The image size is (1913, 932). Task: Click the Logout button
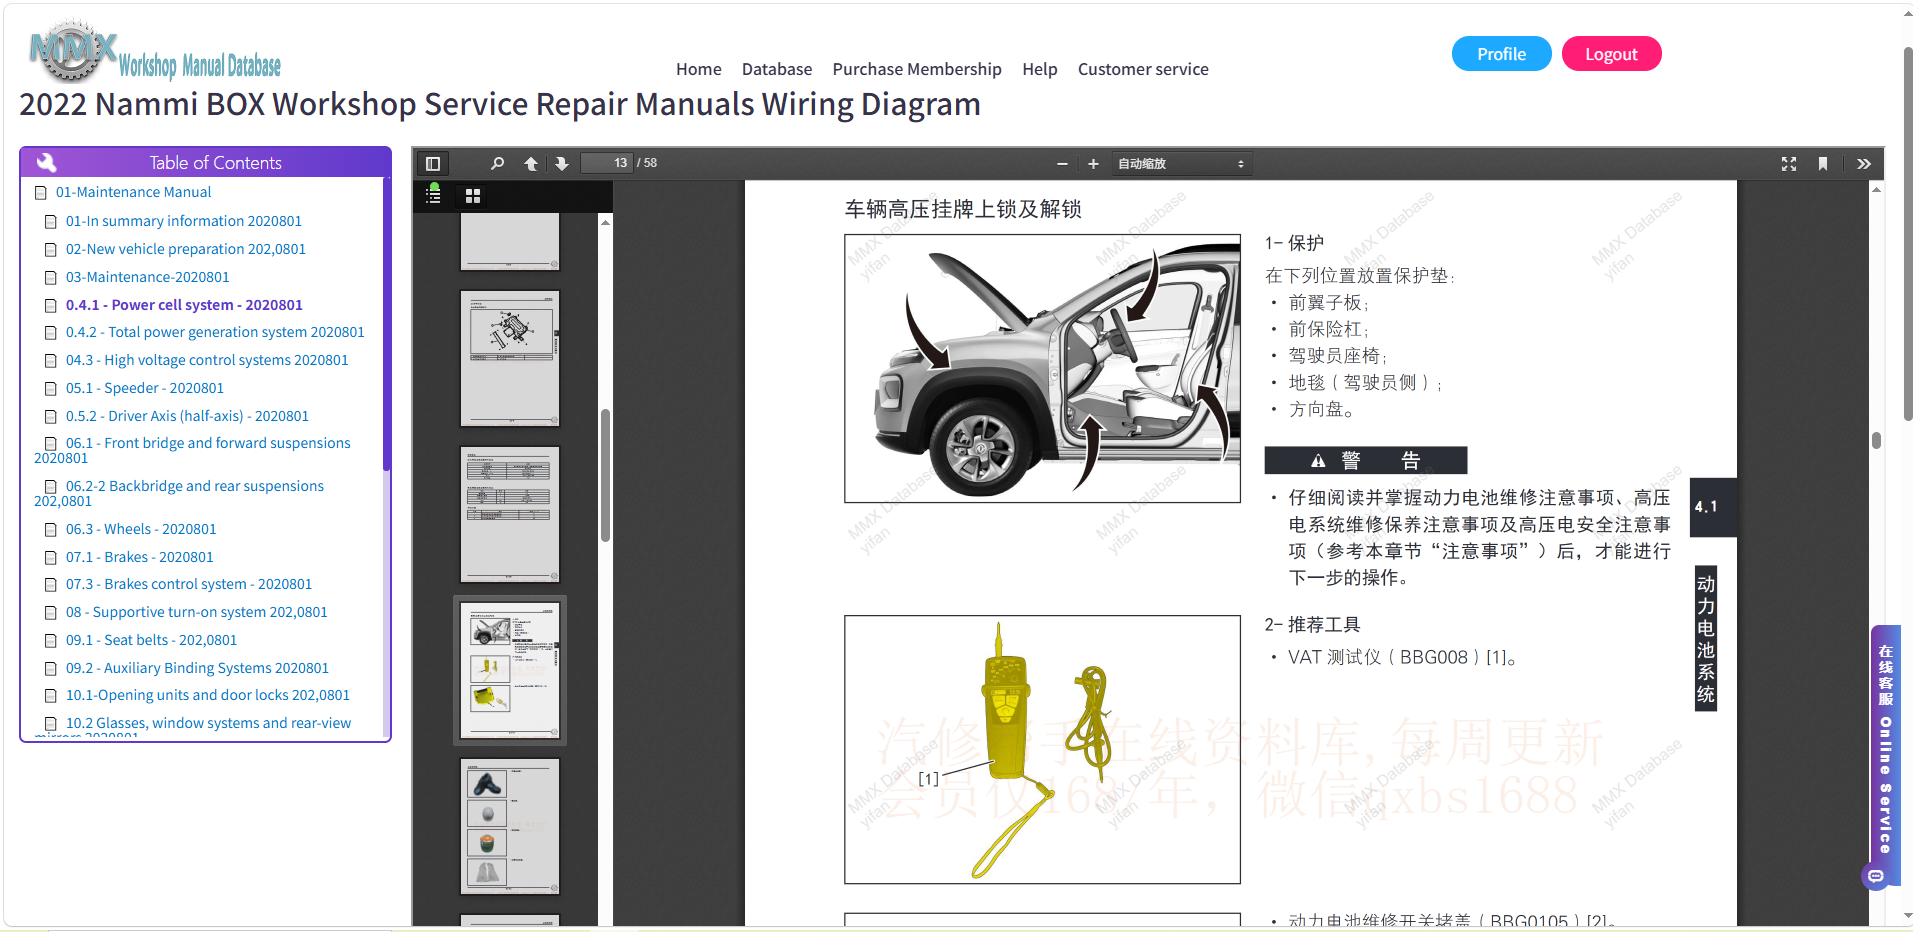point(1611,54)
